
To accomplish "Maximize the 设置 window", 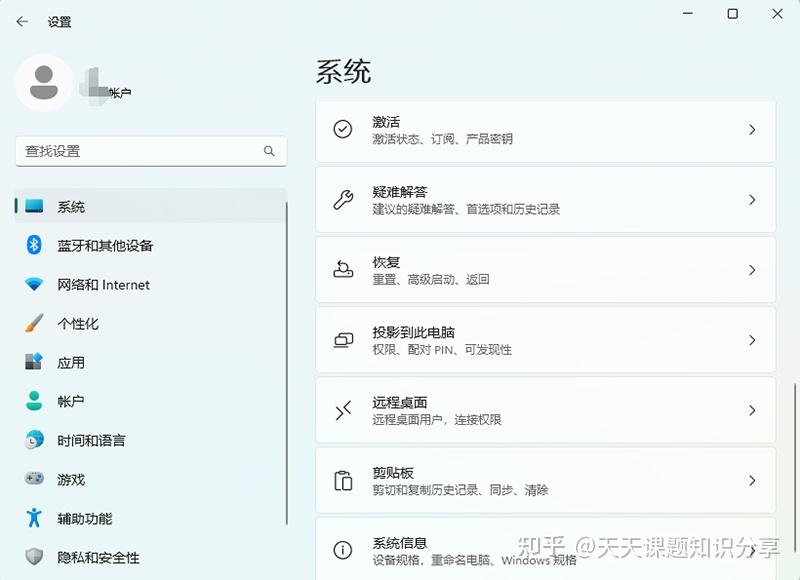I will (x=733, y=14).
